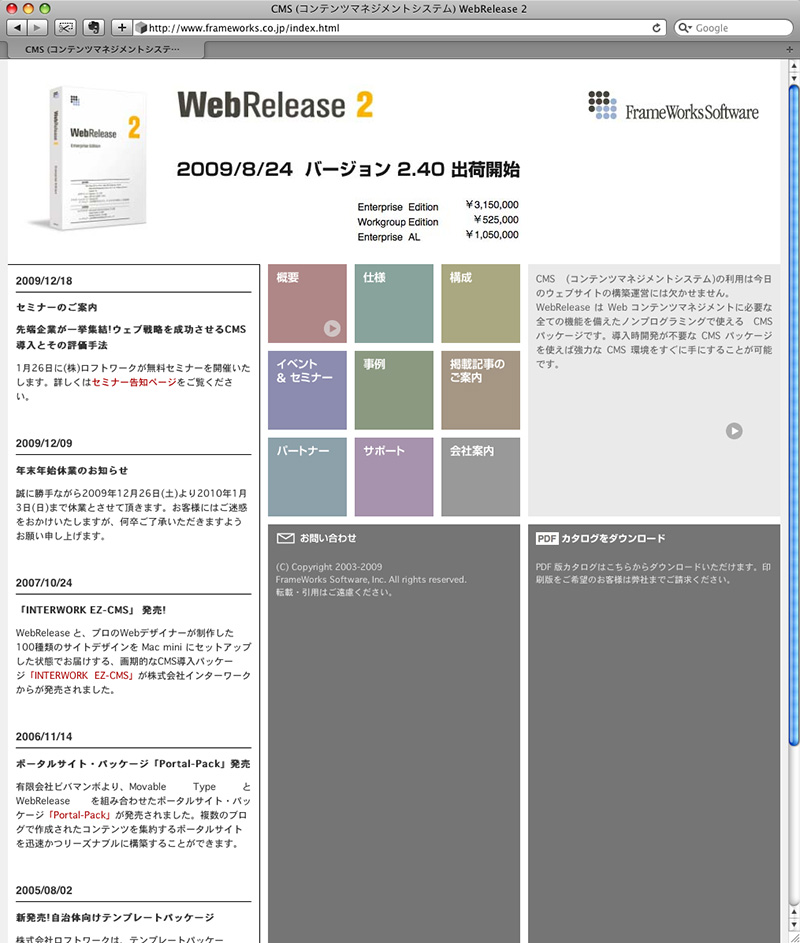Click the セミナーのご案内 heading
Viewport: 800px width, 943px height.
coord(57,307)
